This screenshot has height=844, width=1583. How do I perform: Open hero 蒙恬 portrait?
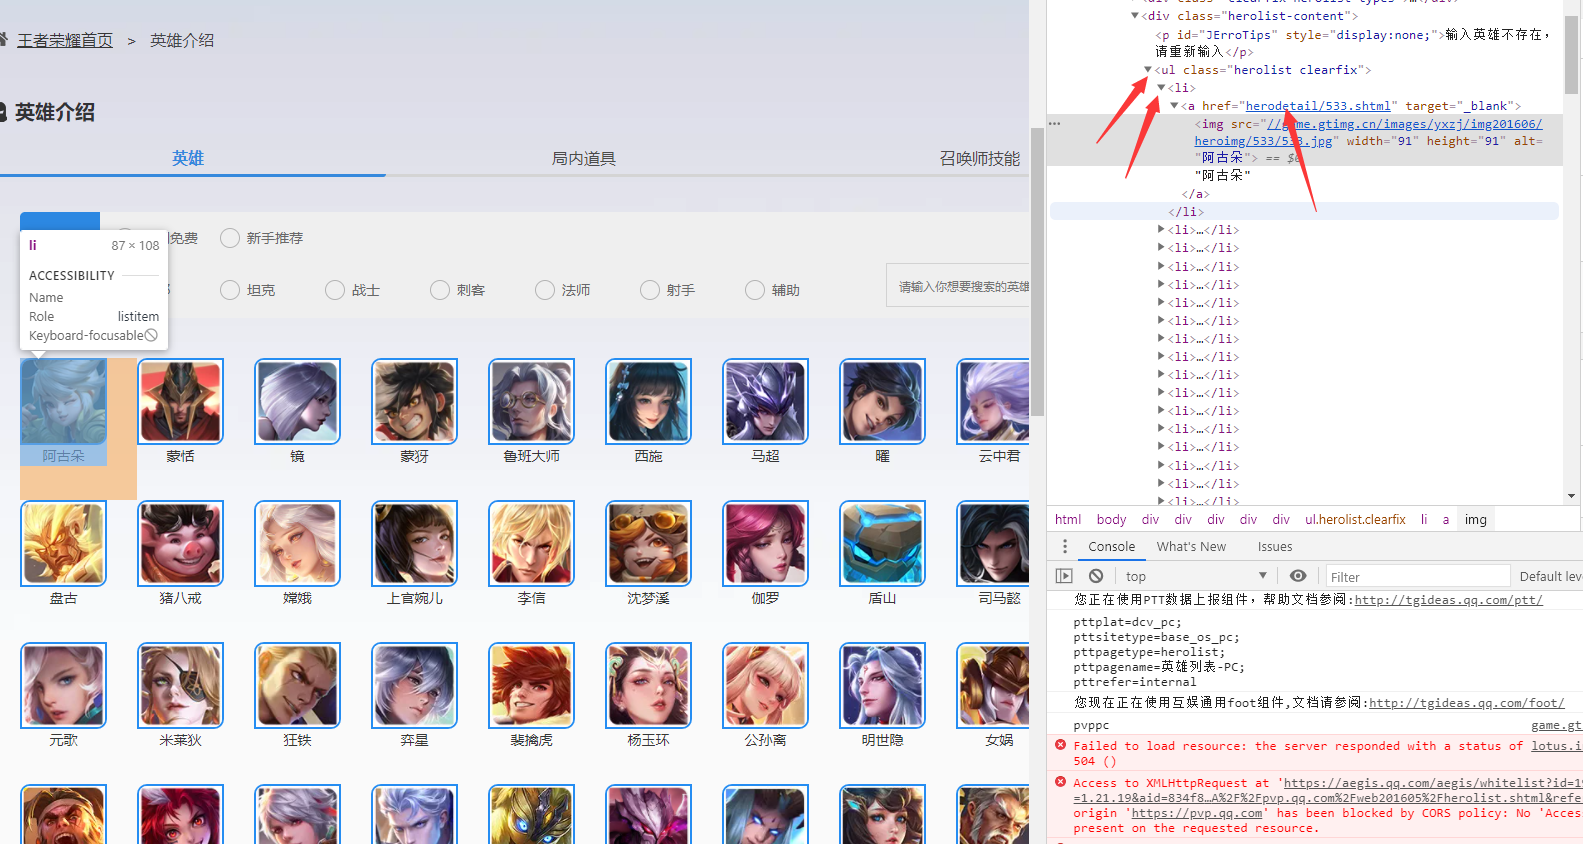pyautogui.click(x=180, y=401)
